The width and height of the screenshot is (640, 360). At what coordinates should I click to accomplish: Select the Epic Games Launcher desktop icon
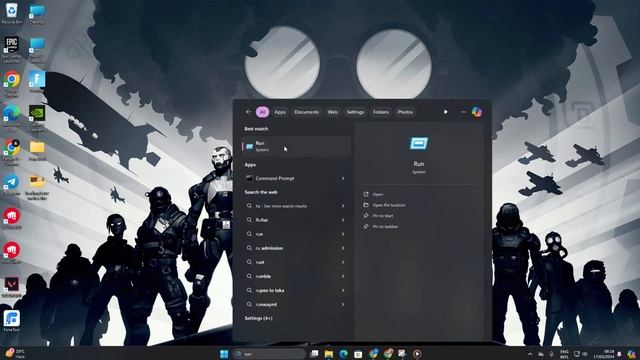[11, 49]
